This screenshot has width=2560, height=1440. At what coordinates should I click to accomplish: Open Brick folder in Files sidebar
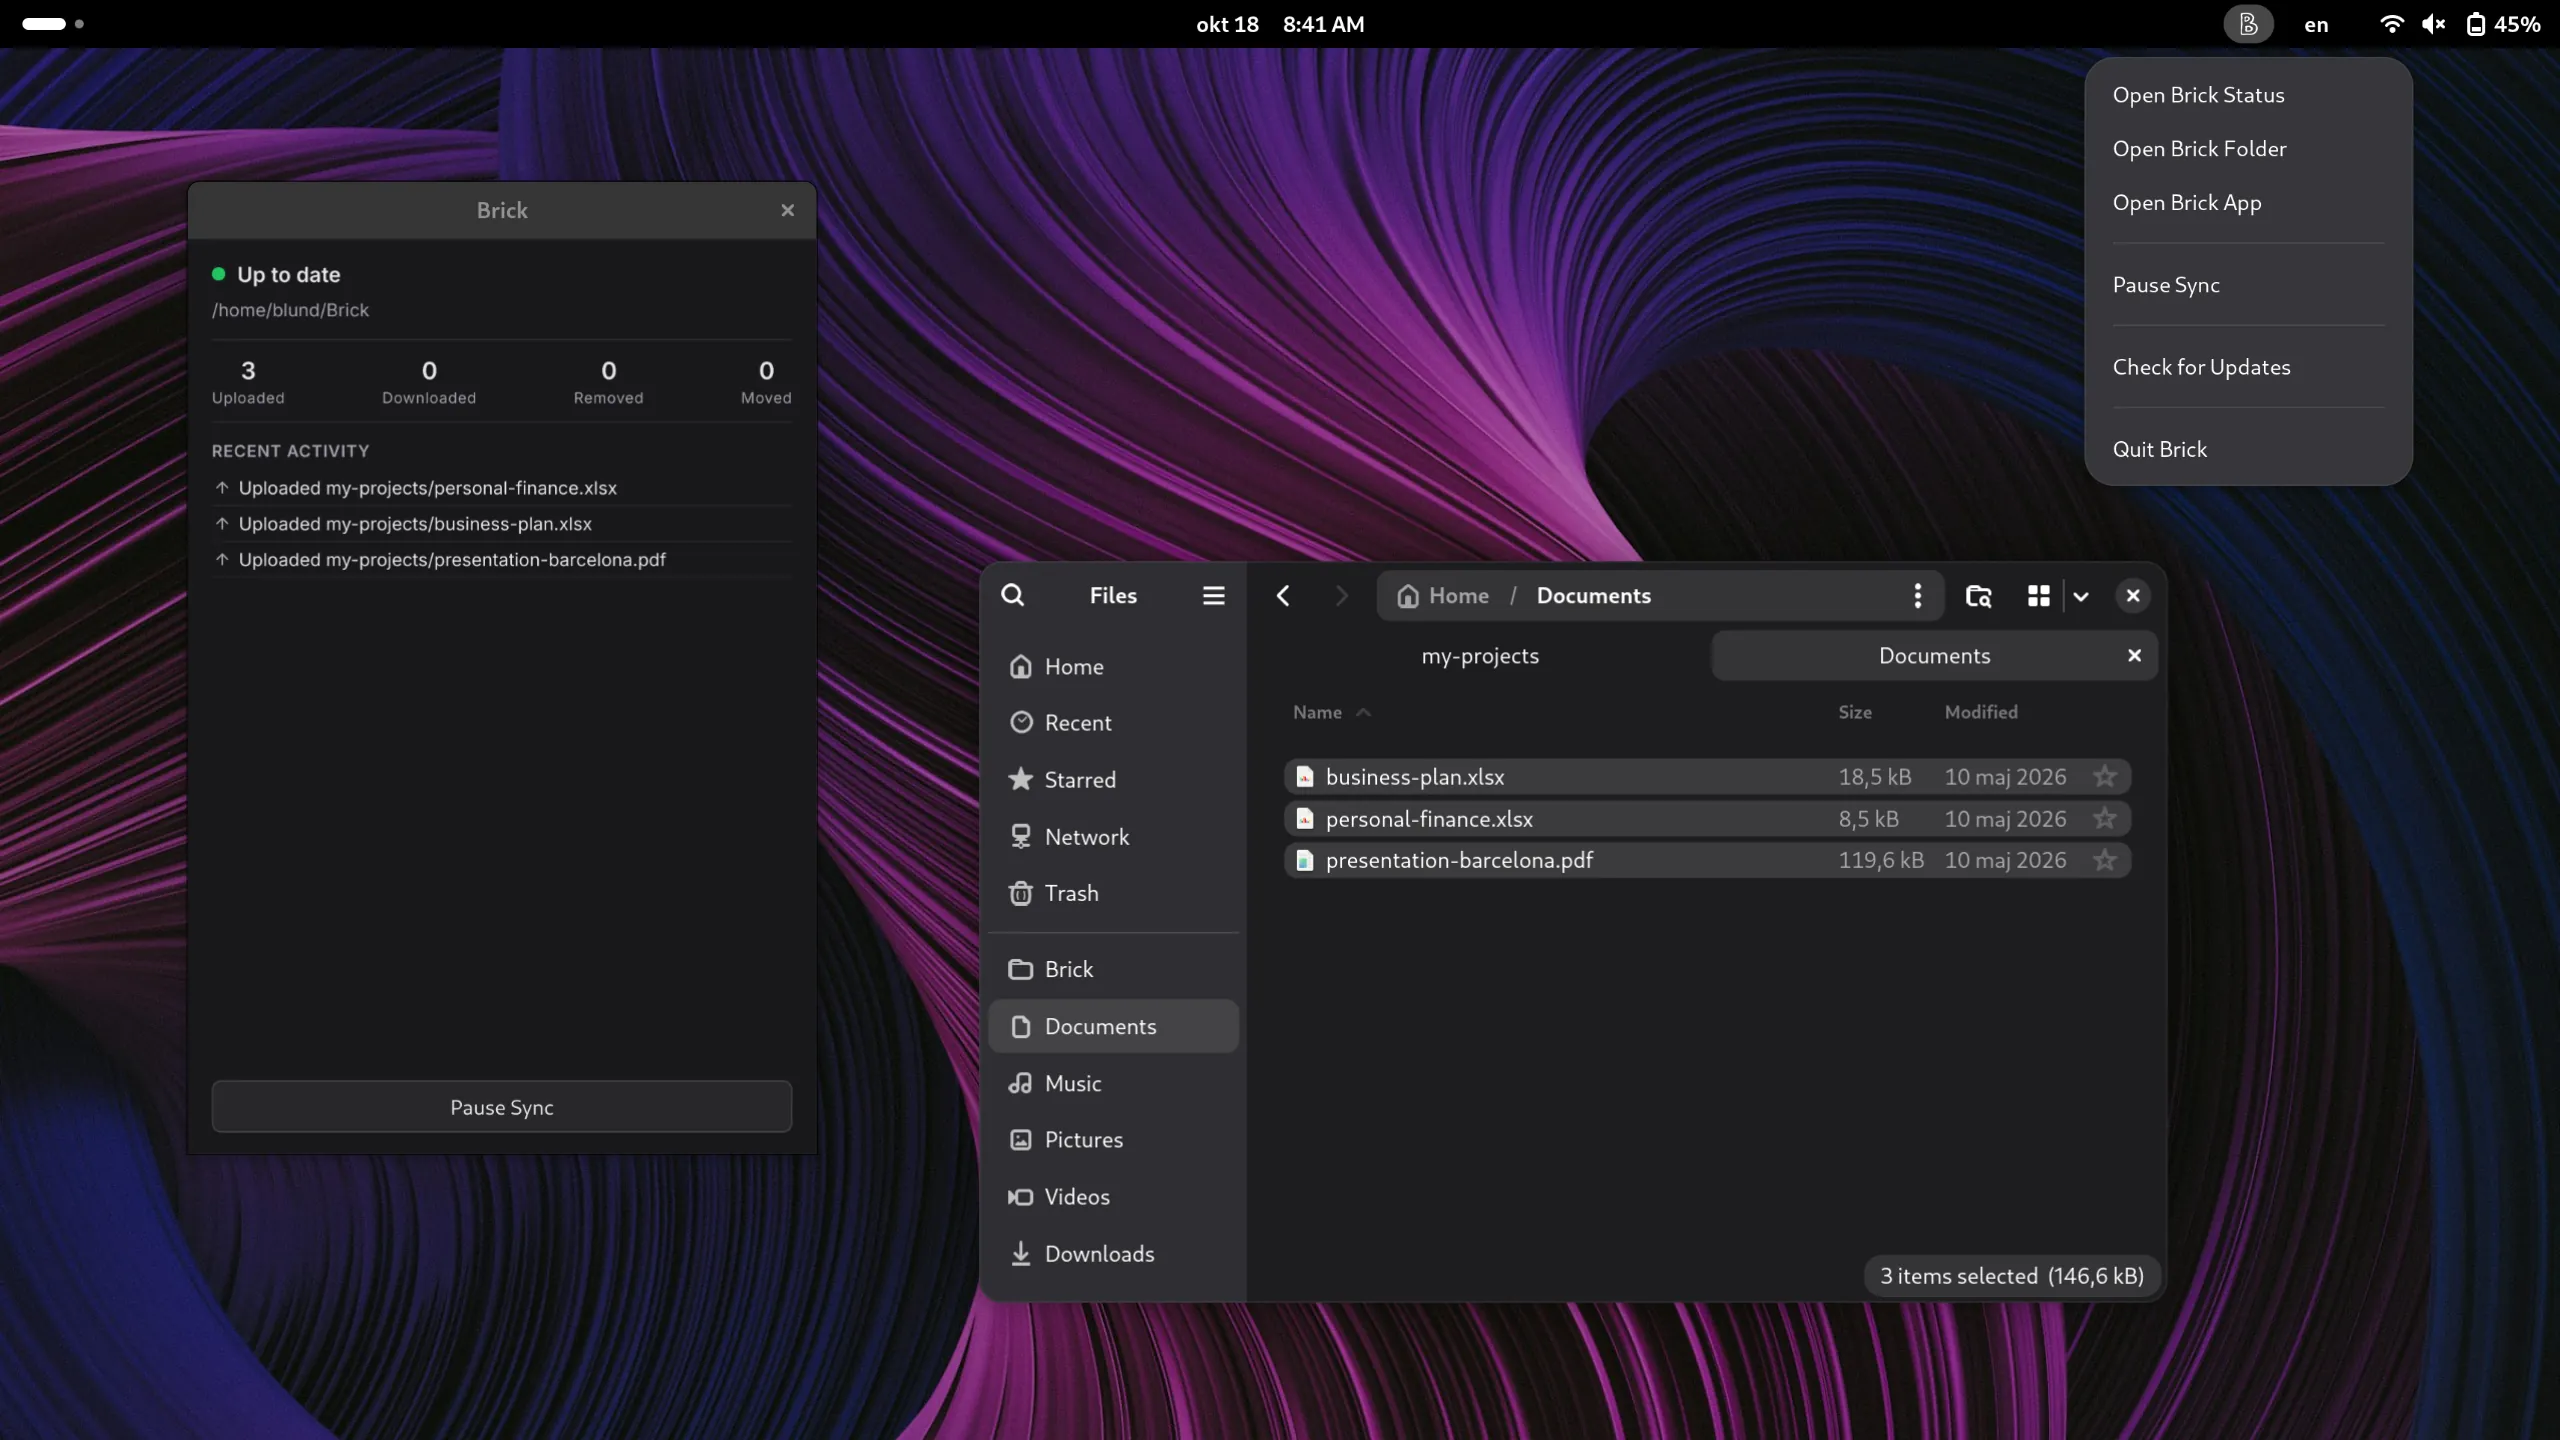(1113, 969)
